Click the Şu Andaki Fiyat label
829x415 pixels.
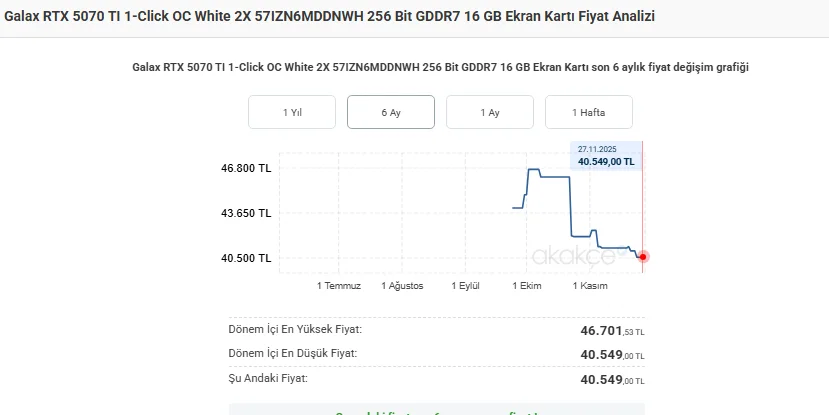[268, 379]
